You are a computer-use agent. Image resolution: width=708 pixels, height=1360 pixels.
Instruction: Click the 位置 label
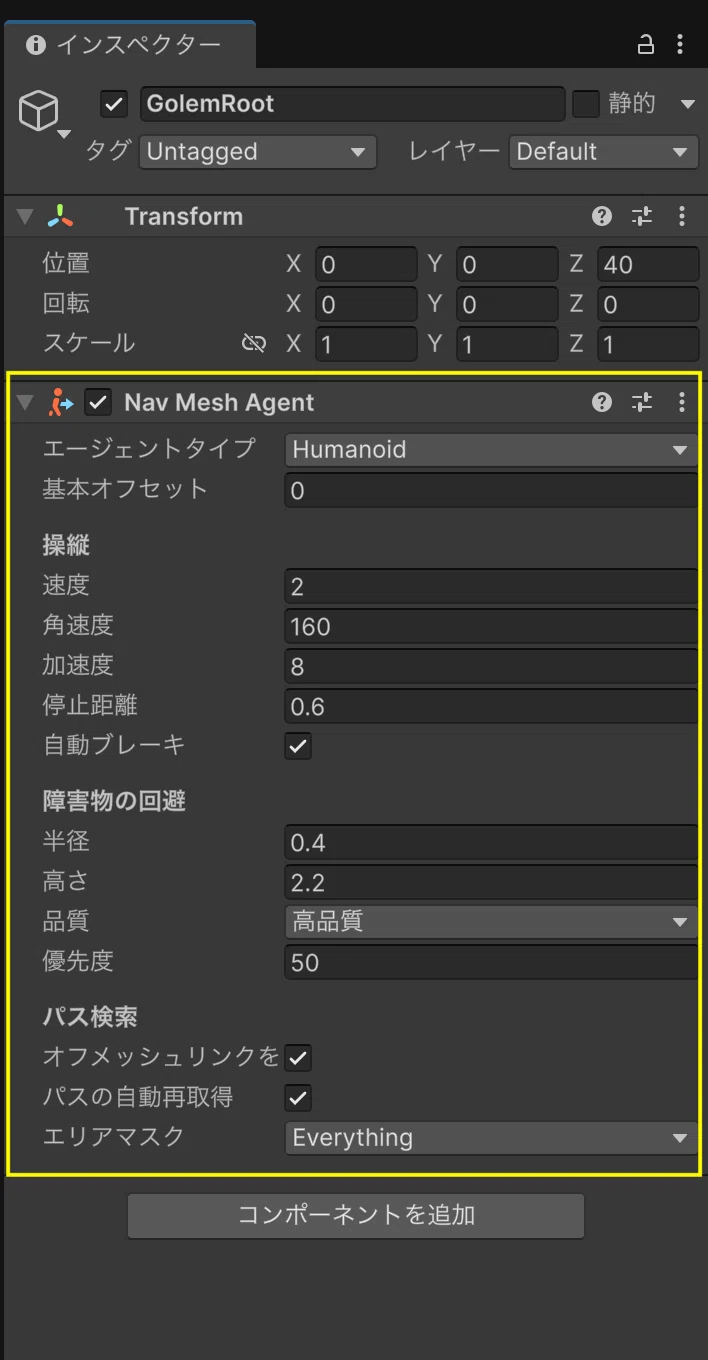(x=66, y=264)
